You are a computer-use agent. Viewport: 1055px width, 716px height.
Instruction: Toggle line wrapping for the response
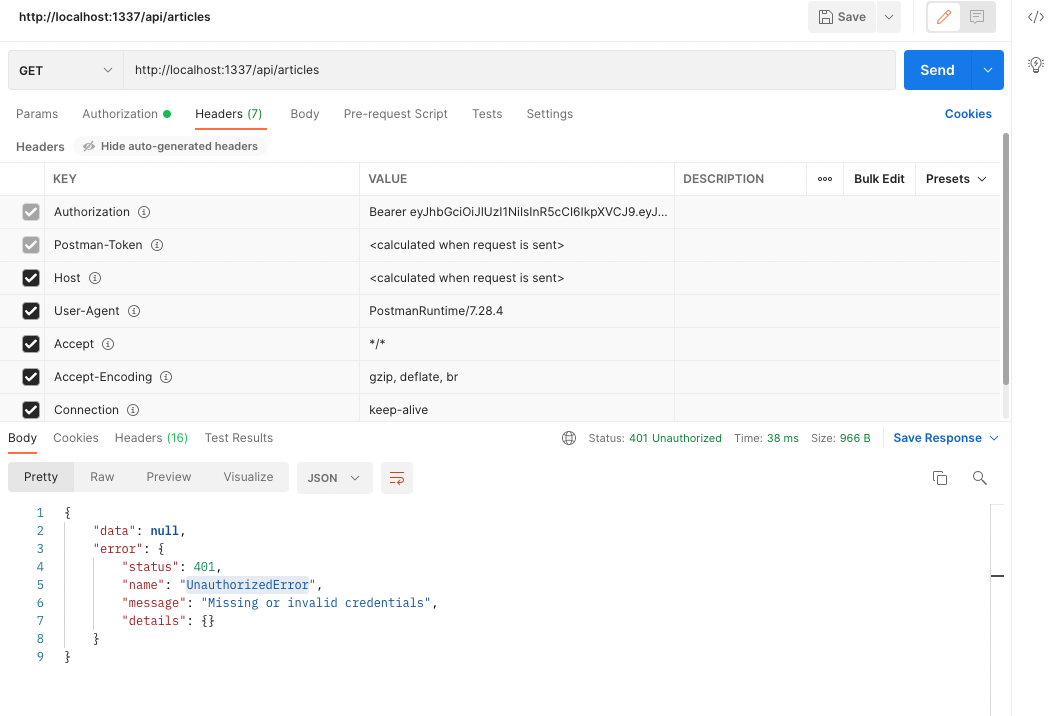click(x=397, y=478)
